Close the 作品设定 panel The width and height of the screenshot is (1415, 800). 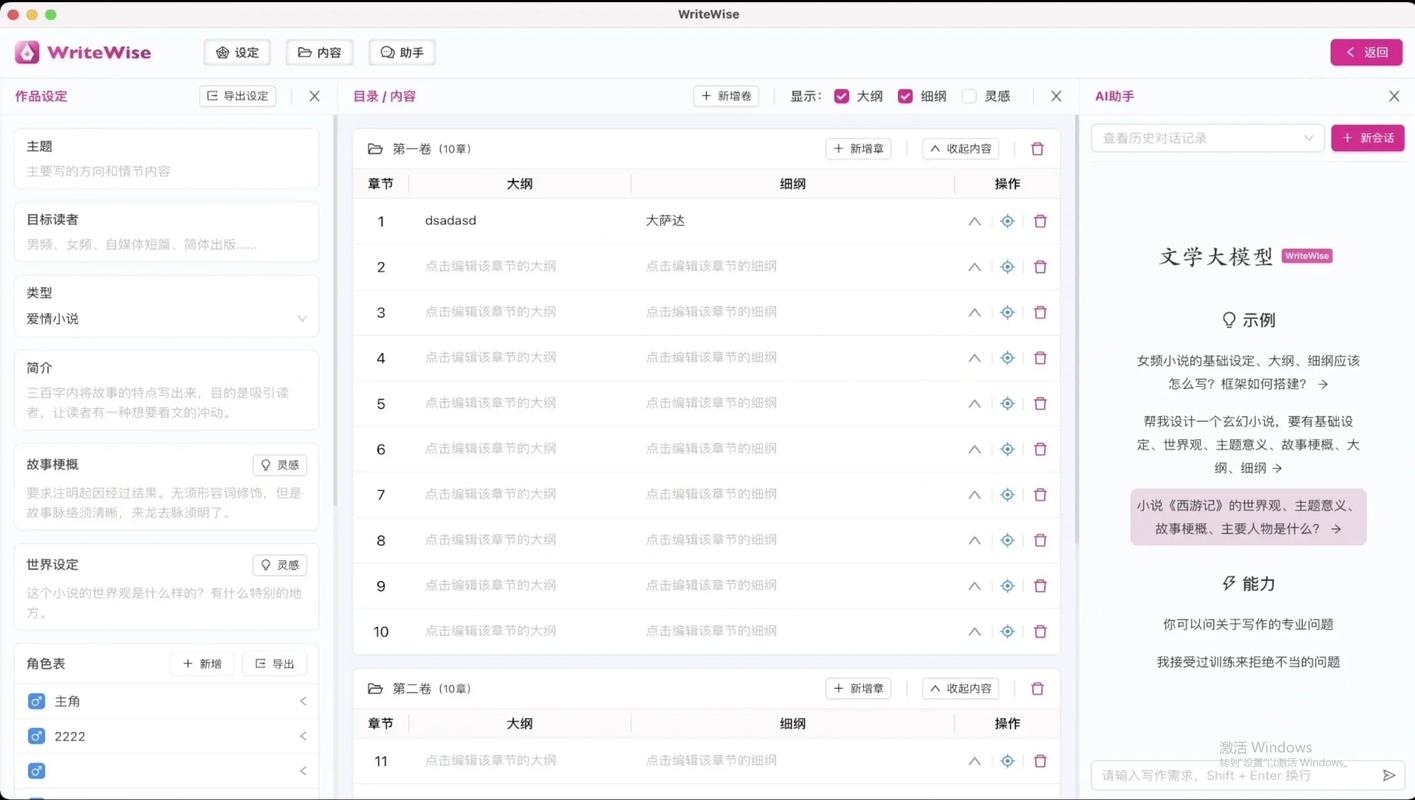tap(314, 96)
